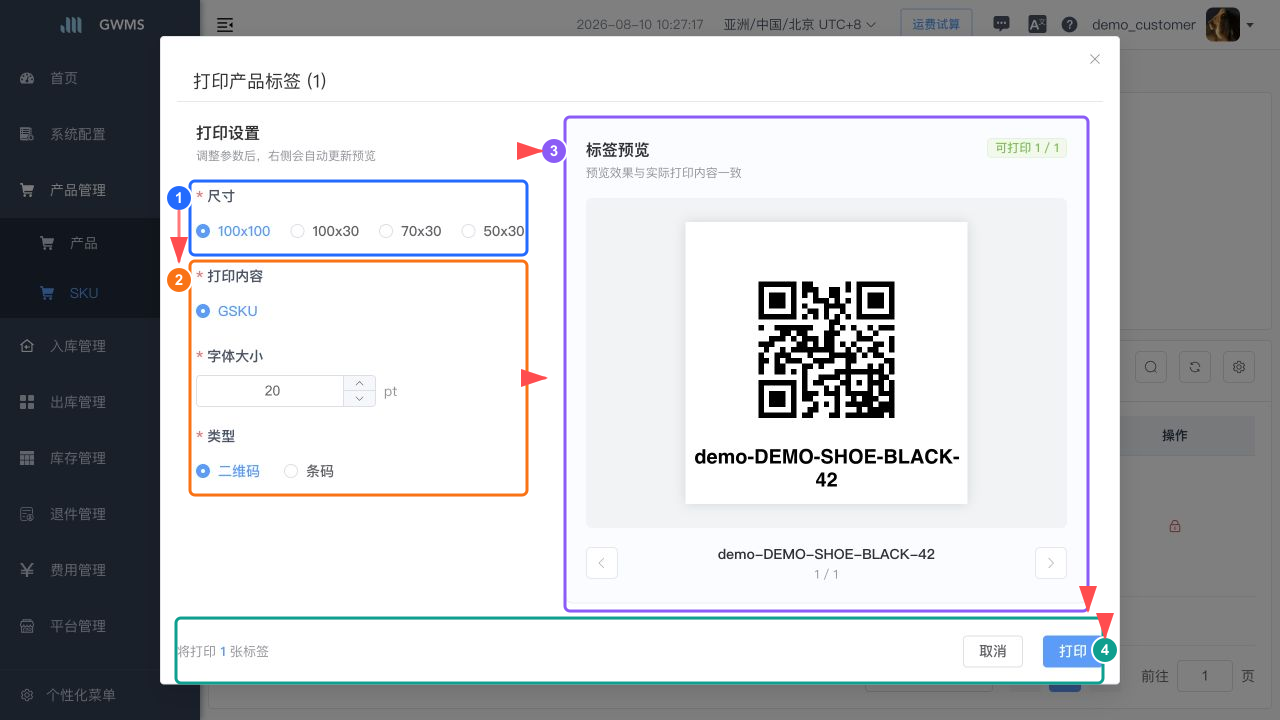Click the table refresh icon button
Image resolution: width=1280 pixels, height=720 pixels.
coord(1195,367)
